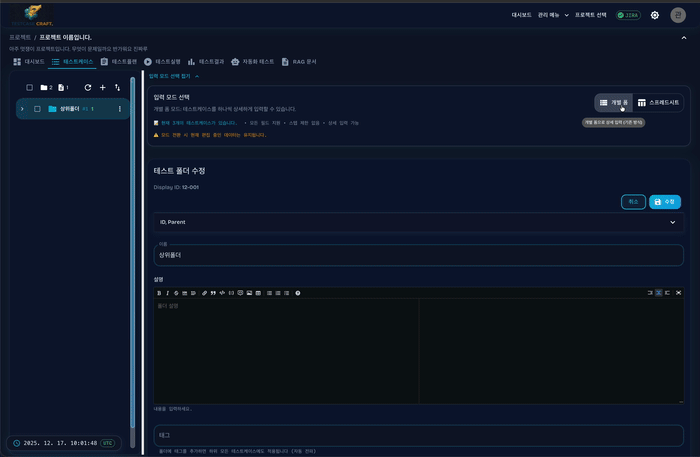The image size is (700, 457).
Task: Click the 수정 save button
Action: pyautogui.click(x=665, y=201)
